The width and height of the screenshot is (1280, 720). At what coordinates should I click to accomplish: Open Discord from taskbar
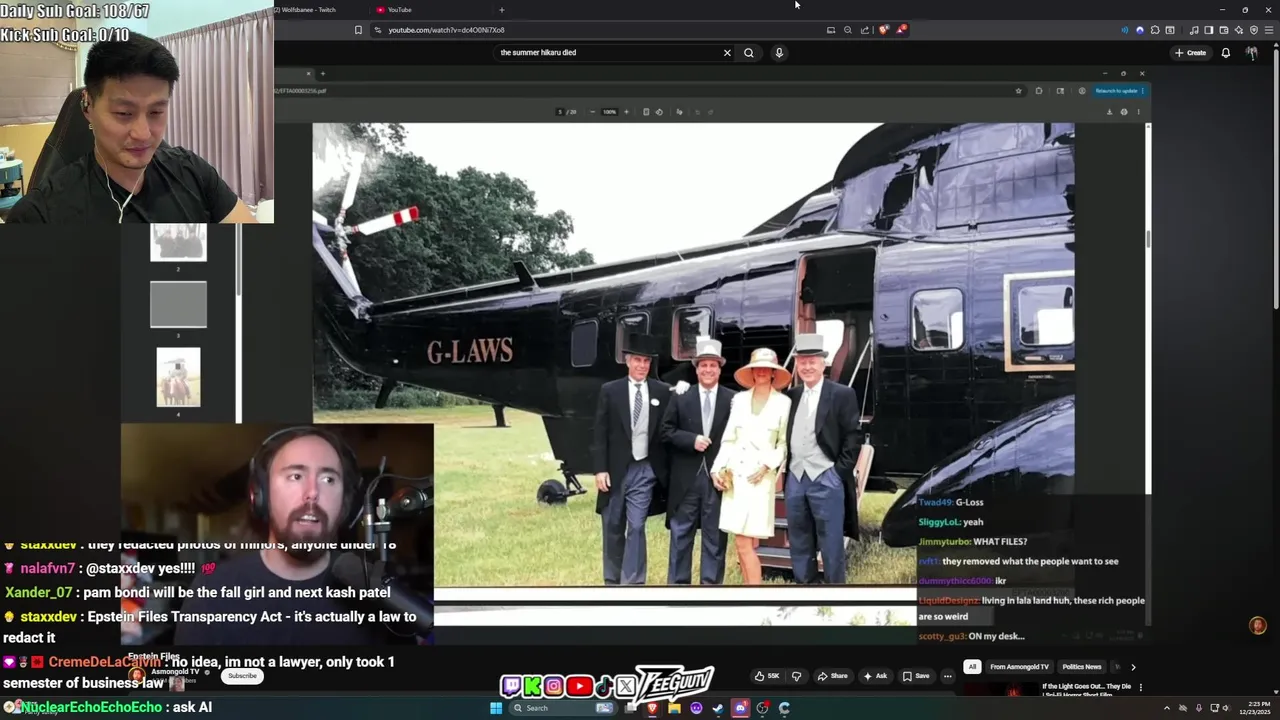pyautogui.click(x=740, y=708)
